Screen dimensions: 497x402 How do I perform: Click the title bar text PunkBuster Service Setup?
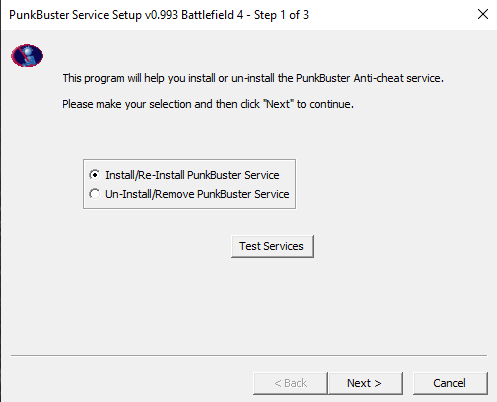click(x=75, y=15)
